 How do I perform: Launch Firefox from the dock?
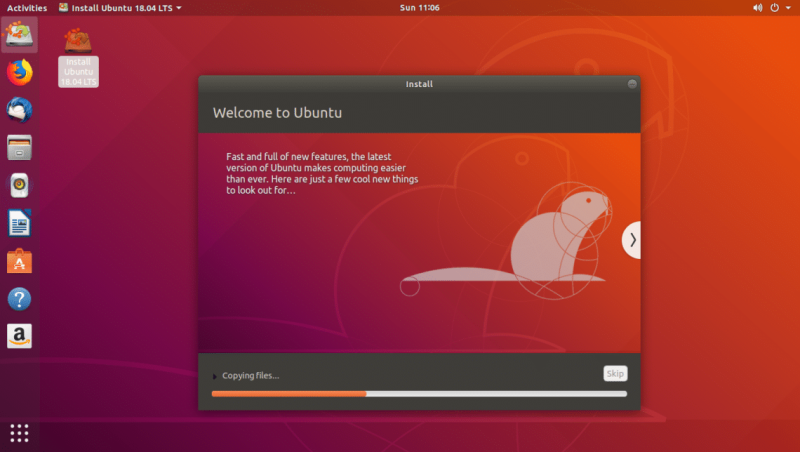click(x=19, y=72)
